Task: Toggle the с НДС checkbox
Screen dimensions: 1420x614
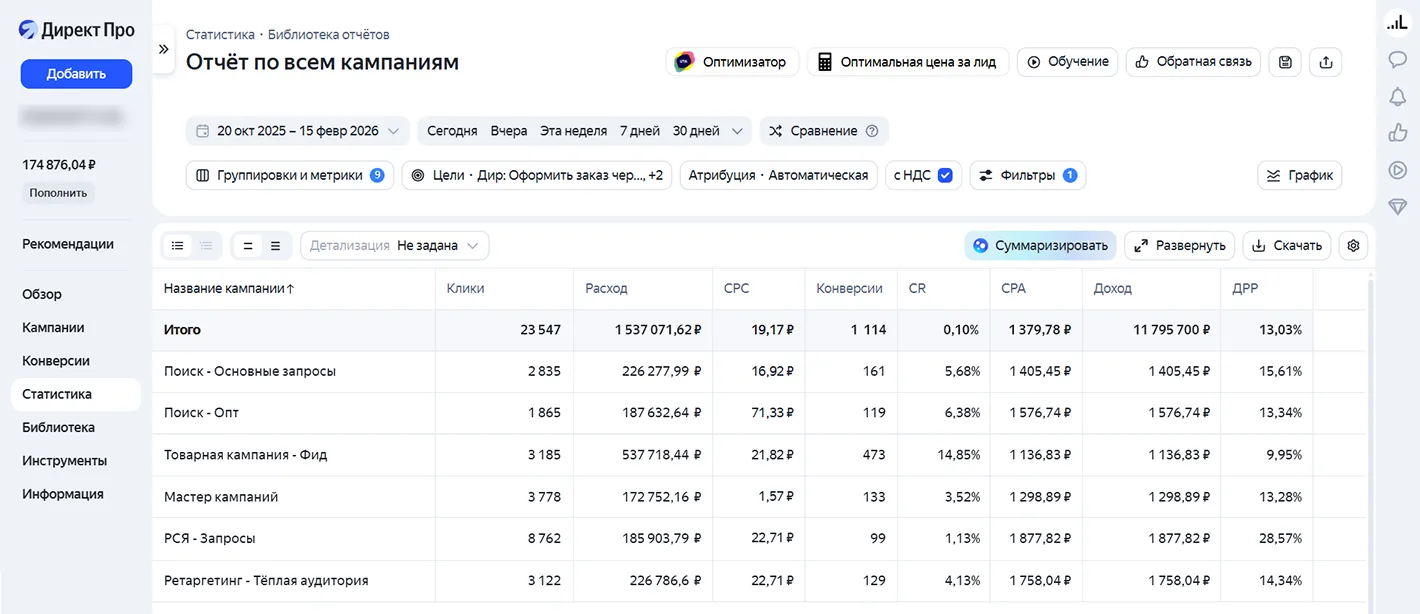Action: point(945,175)
